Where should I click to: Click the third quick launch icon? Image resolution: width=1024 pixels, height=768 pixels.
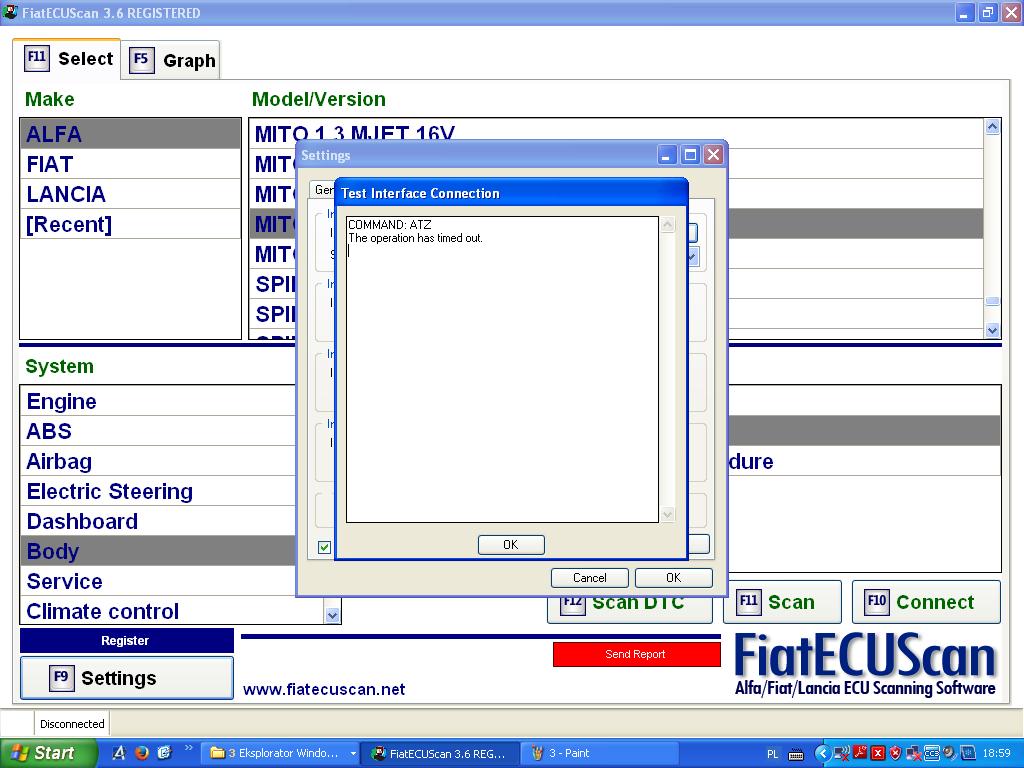[x=164, y=753]
